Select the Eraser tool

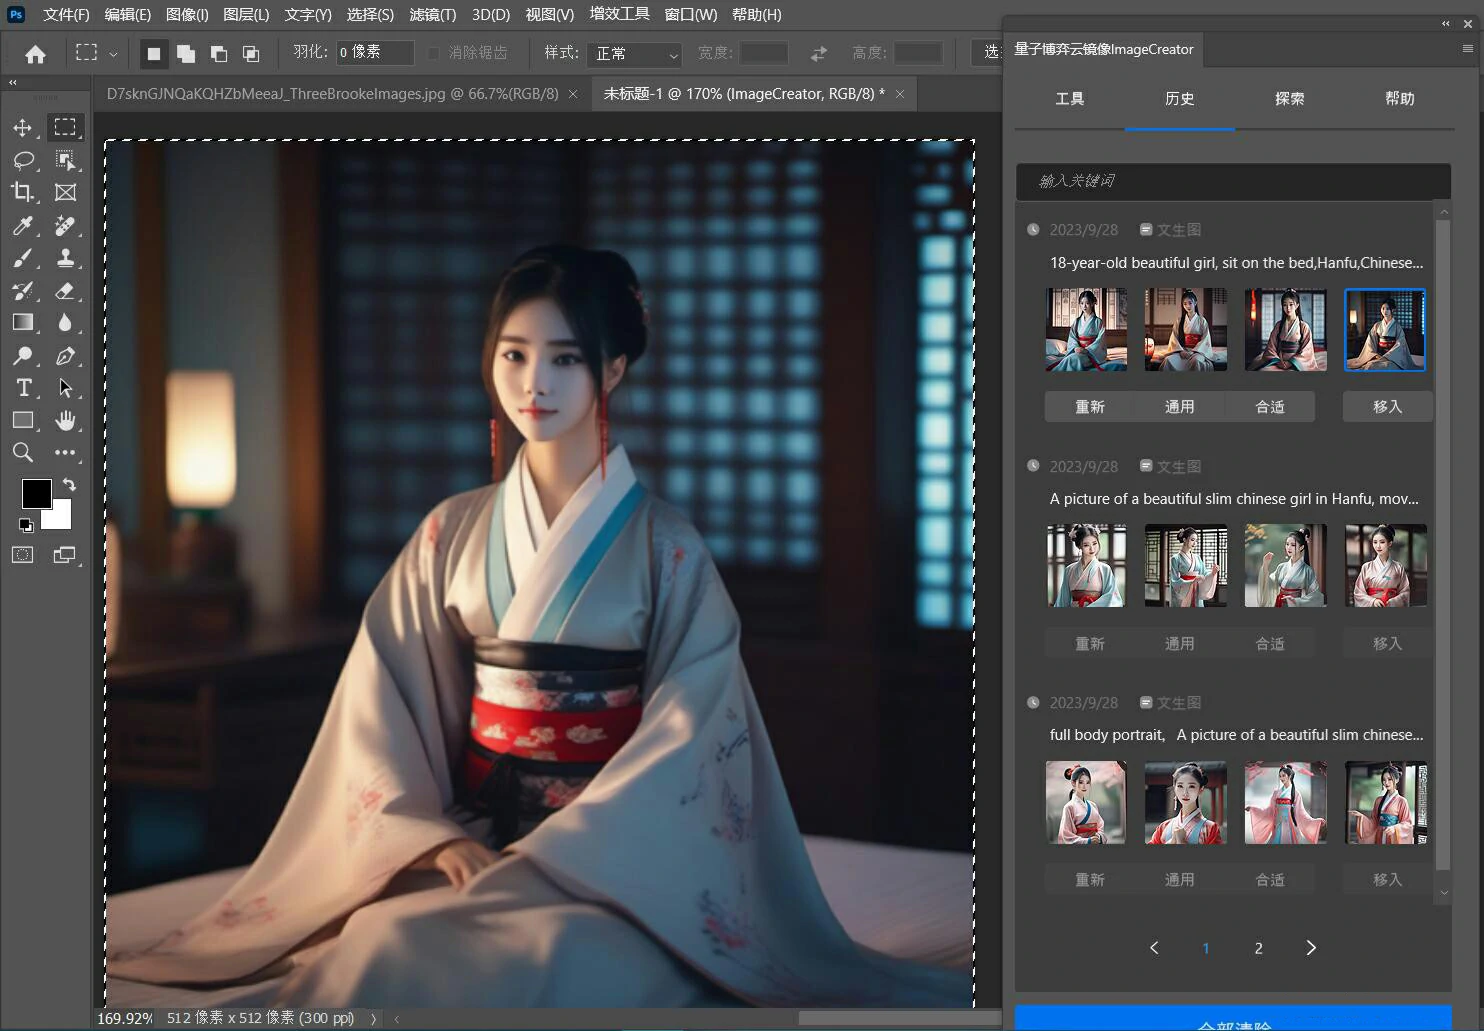pyautogui.click(x=65, y=291)
